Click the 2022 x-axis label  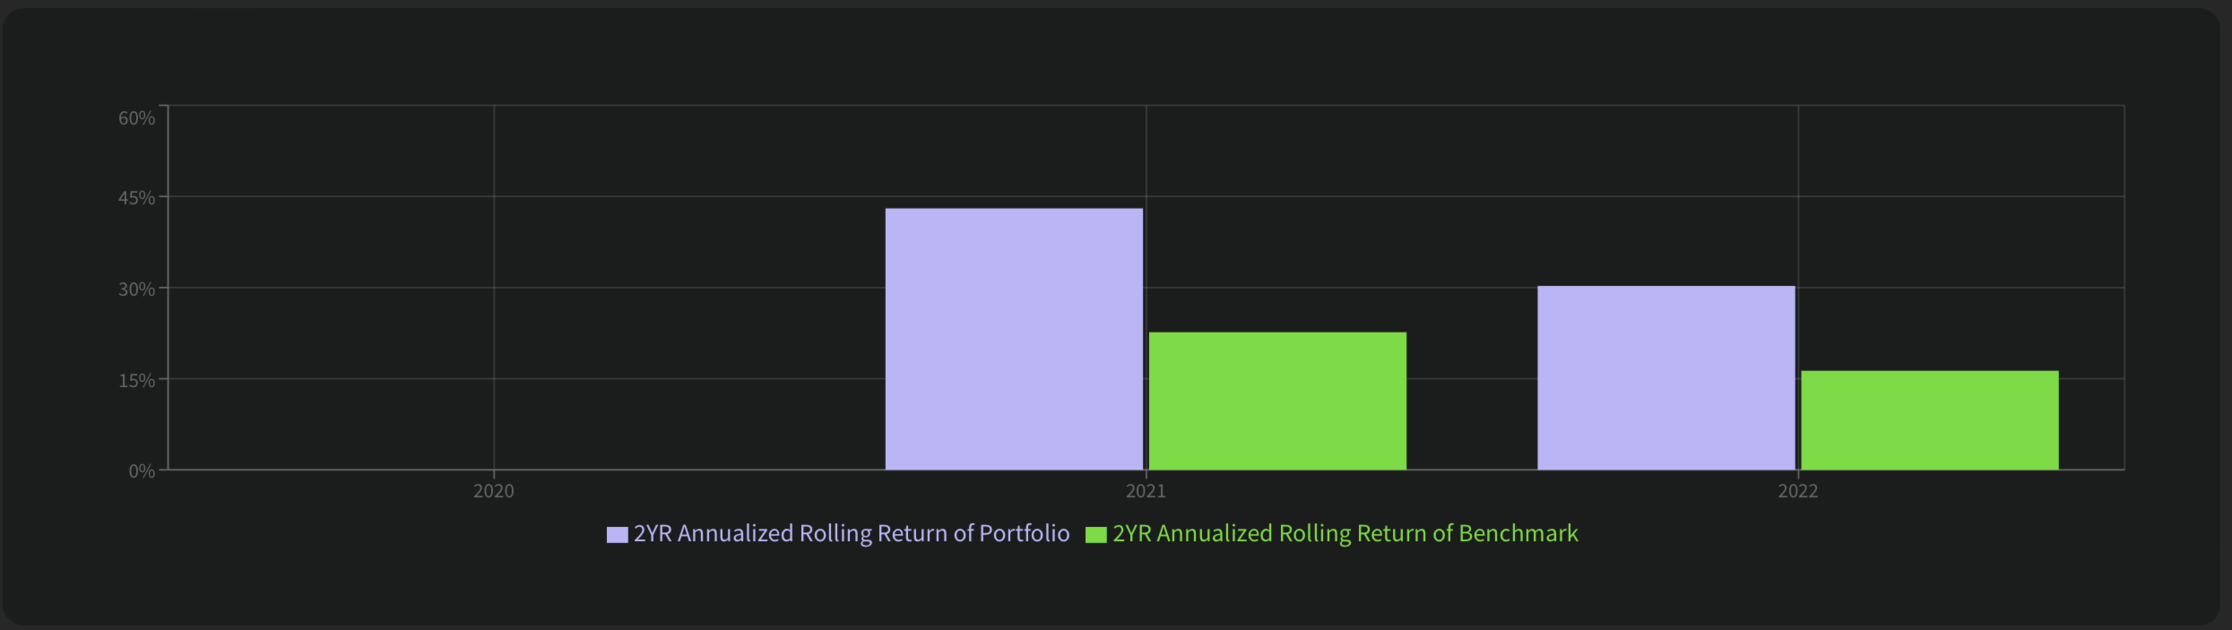pyautogui.click(x=1798, y=491)
